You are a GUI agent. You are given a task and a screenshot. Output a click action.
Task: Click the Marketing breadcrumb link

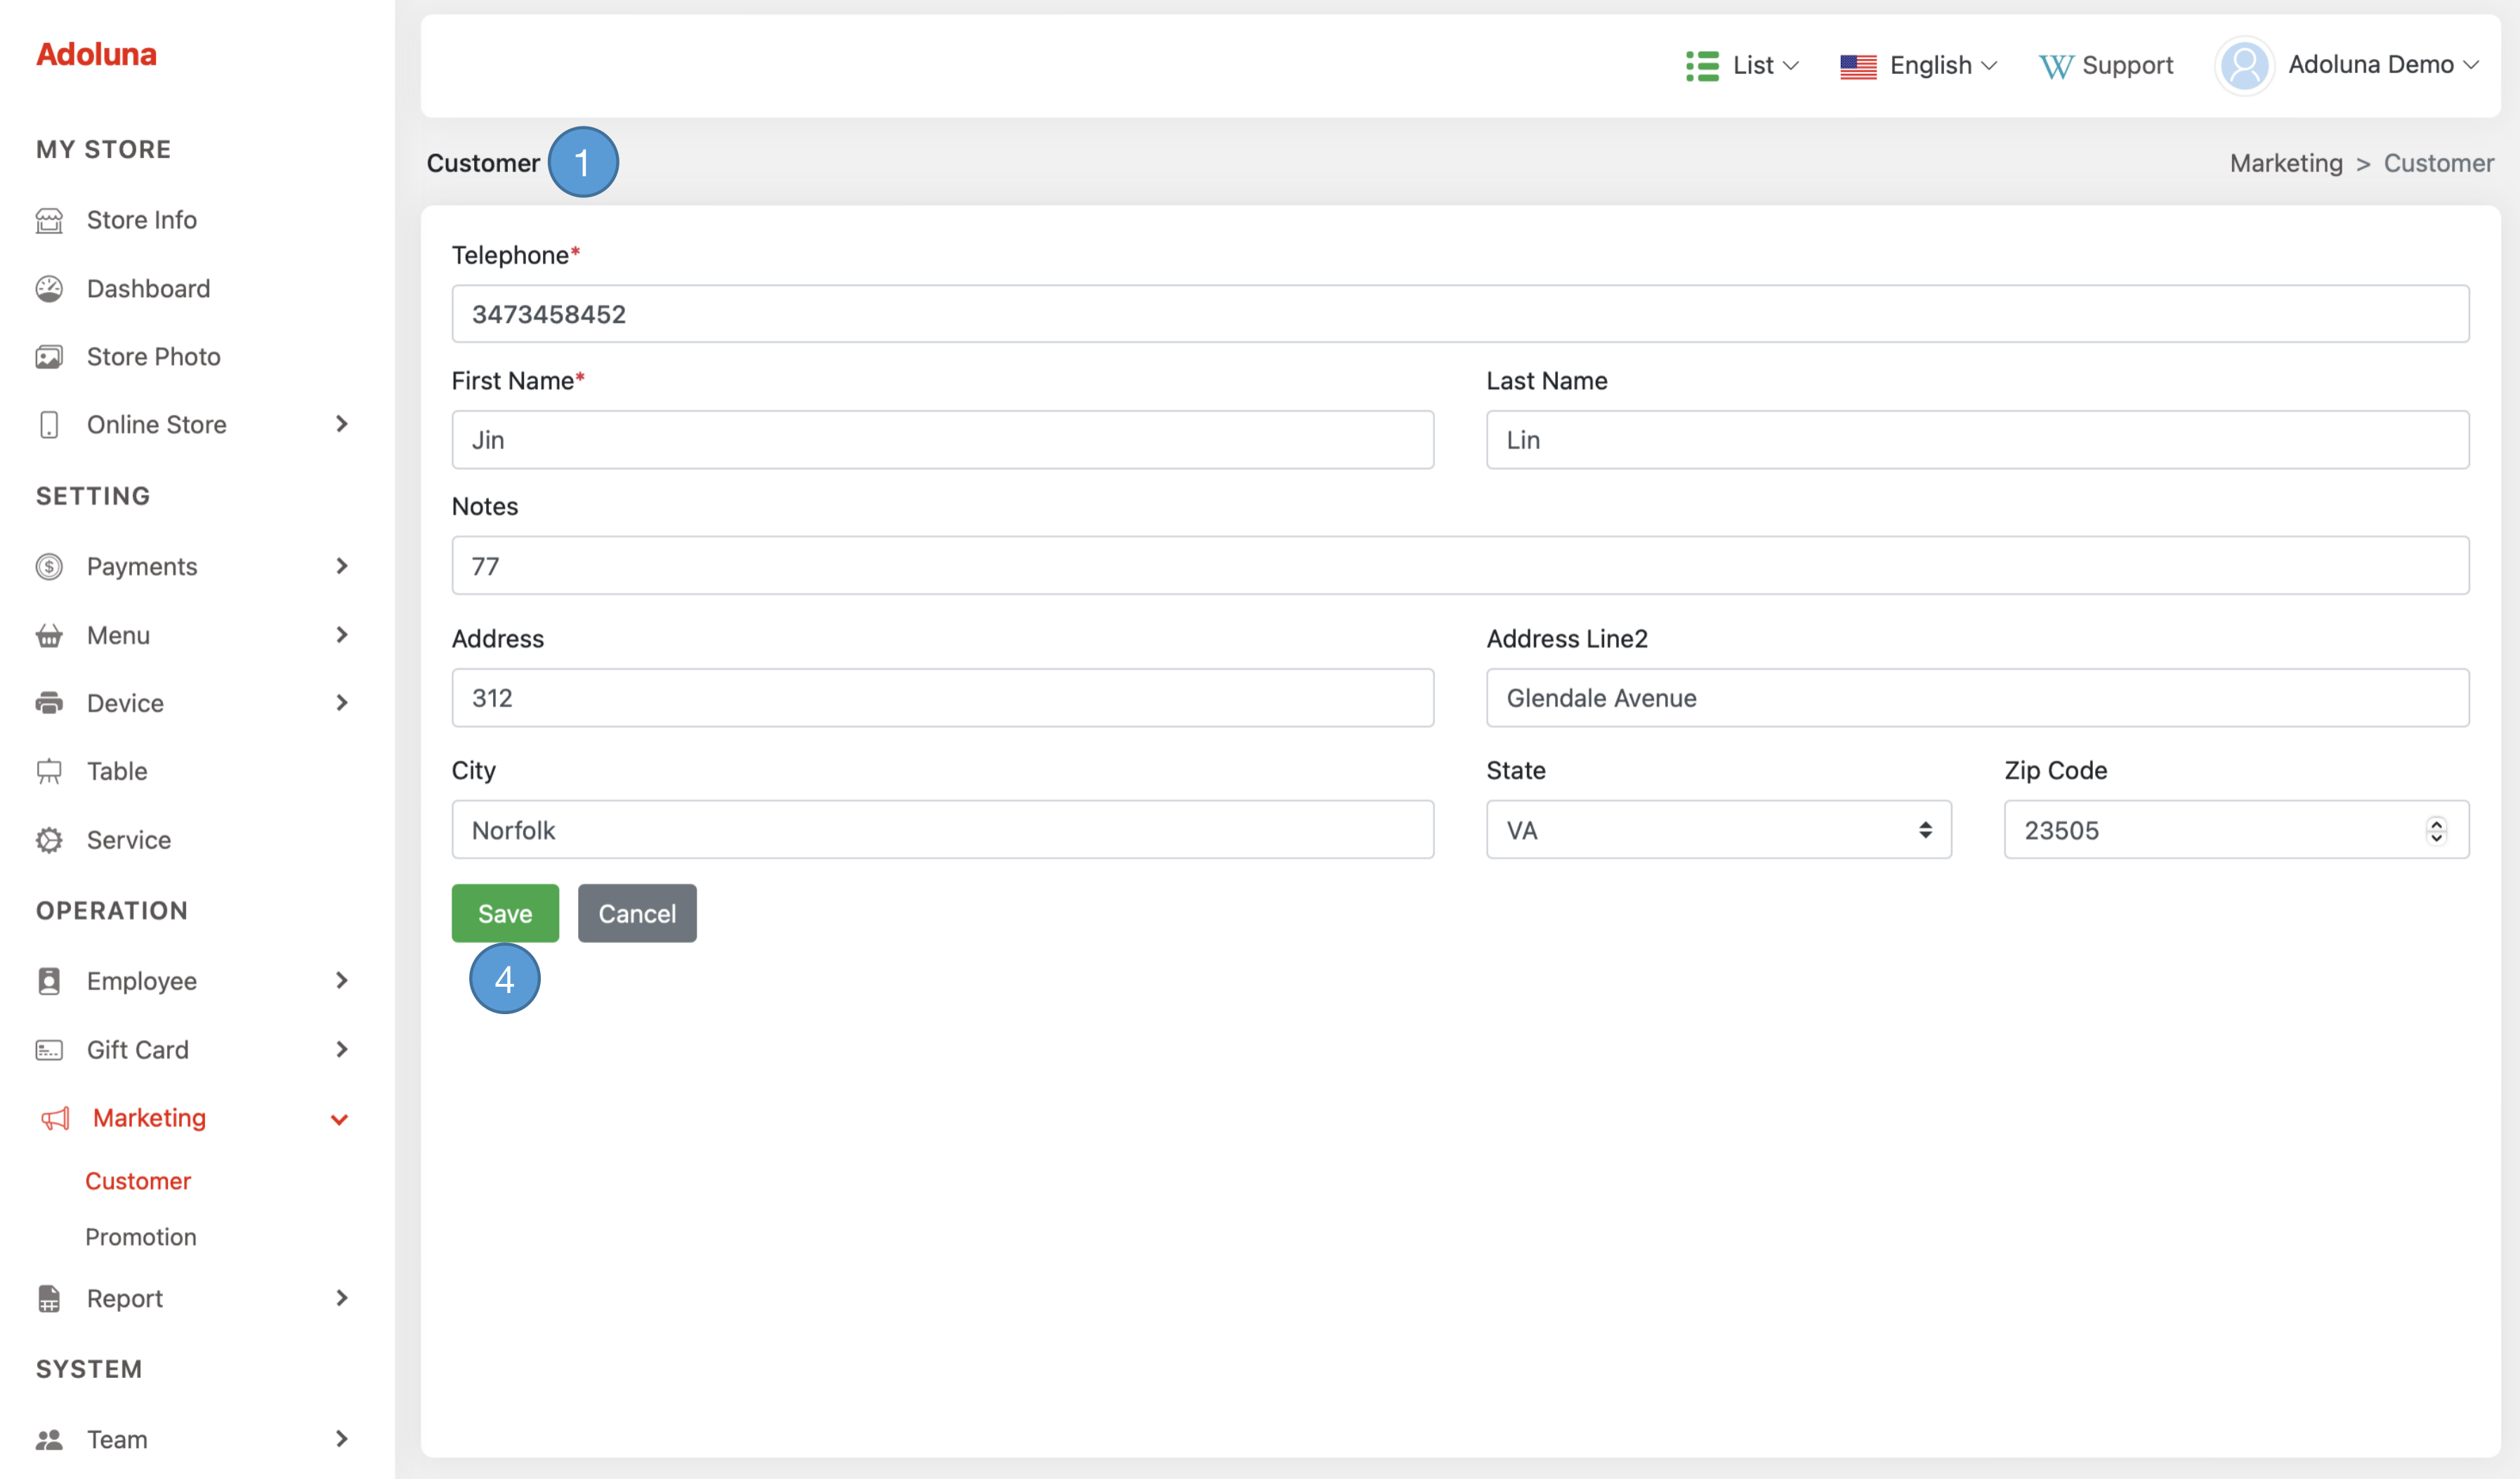coord(2286,163)
